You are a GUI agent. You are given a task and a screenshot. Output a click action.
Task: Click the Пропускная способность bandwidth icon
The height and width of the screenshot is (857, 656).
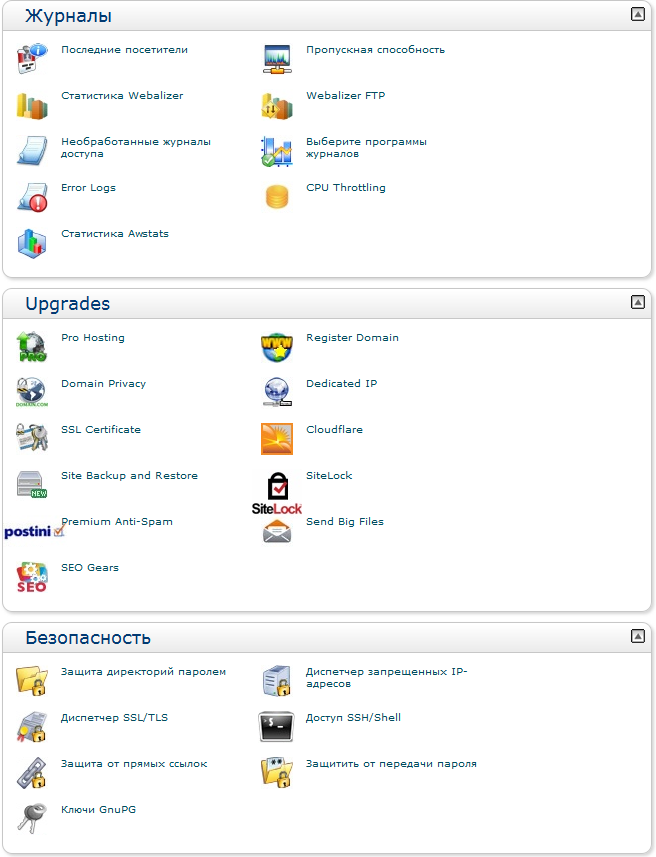click(x=277, y=58)
